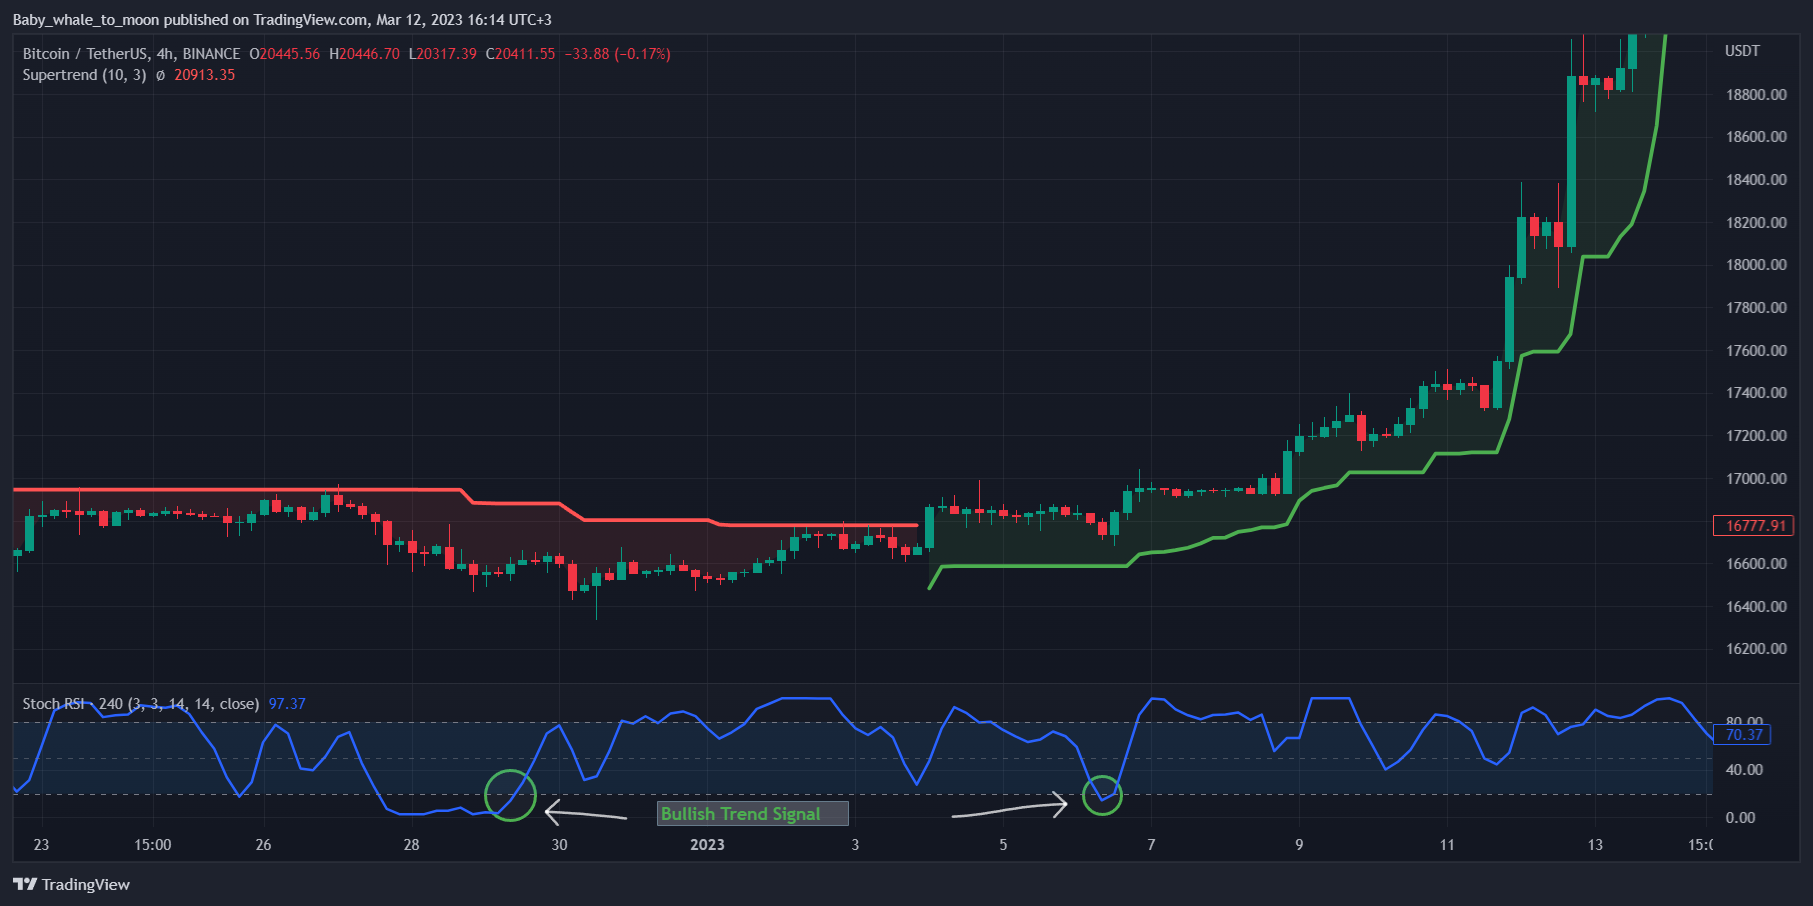Click the 40.00 Stoch RSI axis label
Viewport: 1813px width, 906px height.
1744,770
